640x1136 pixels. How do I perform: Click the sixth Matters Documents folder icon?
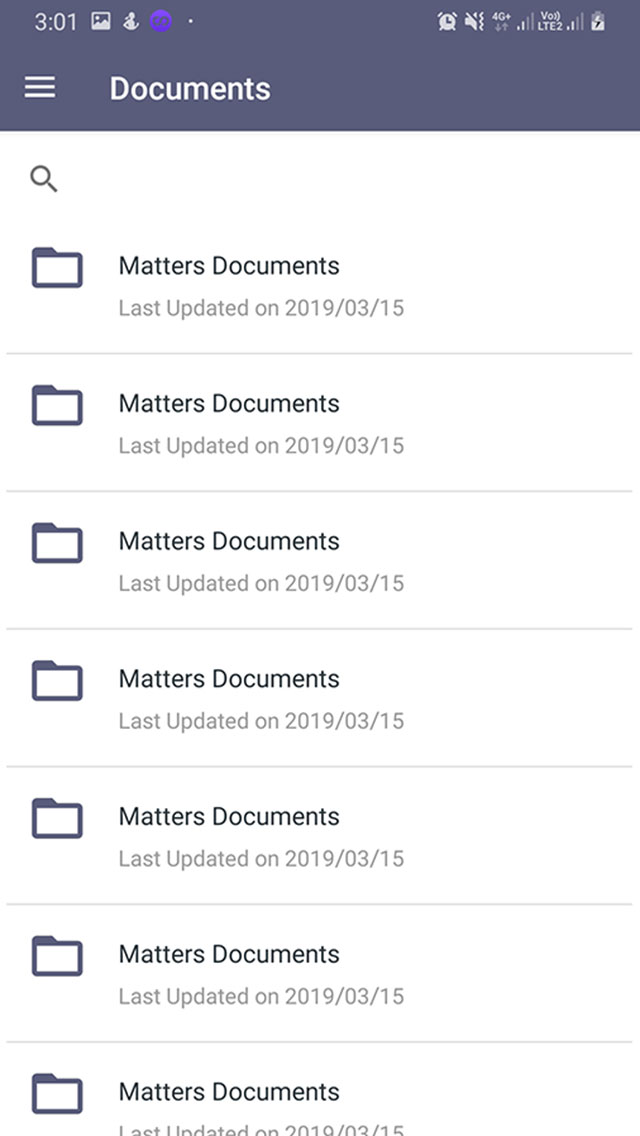pos(57,956)
